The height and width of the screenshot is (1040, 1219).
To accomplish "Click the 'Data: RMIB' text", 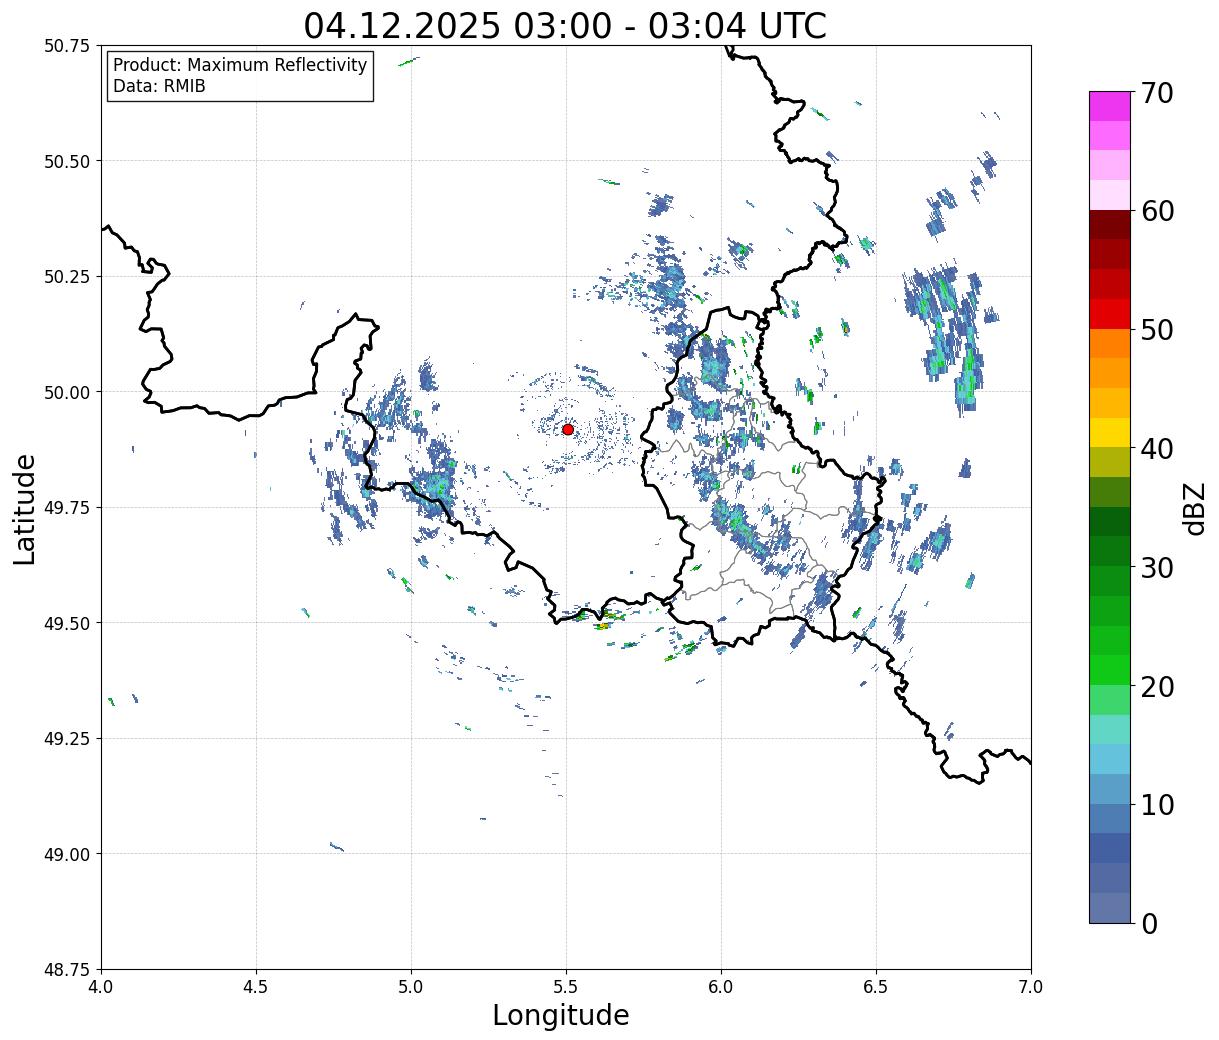I will (x=159, y=86).
